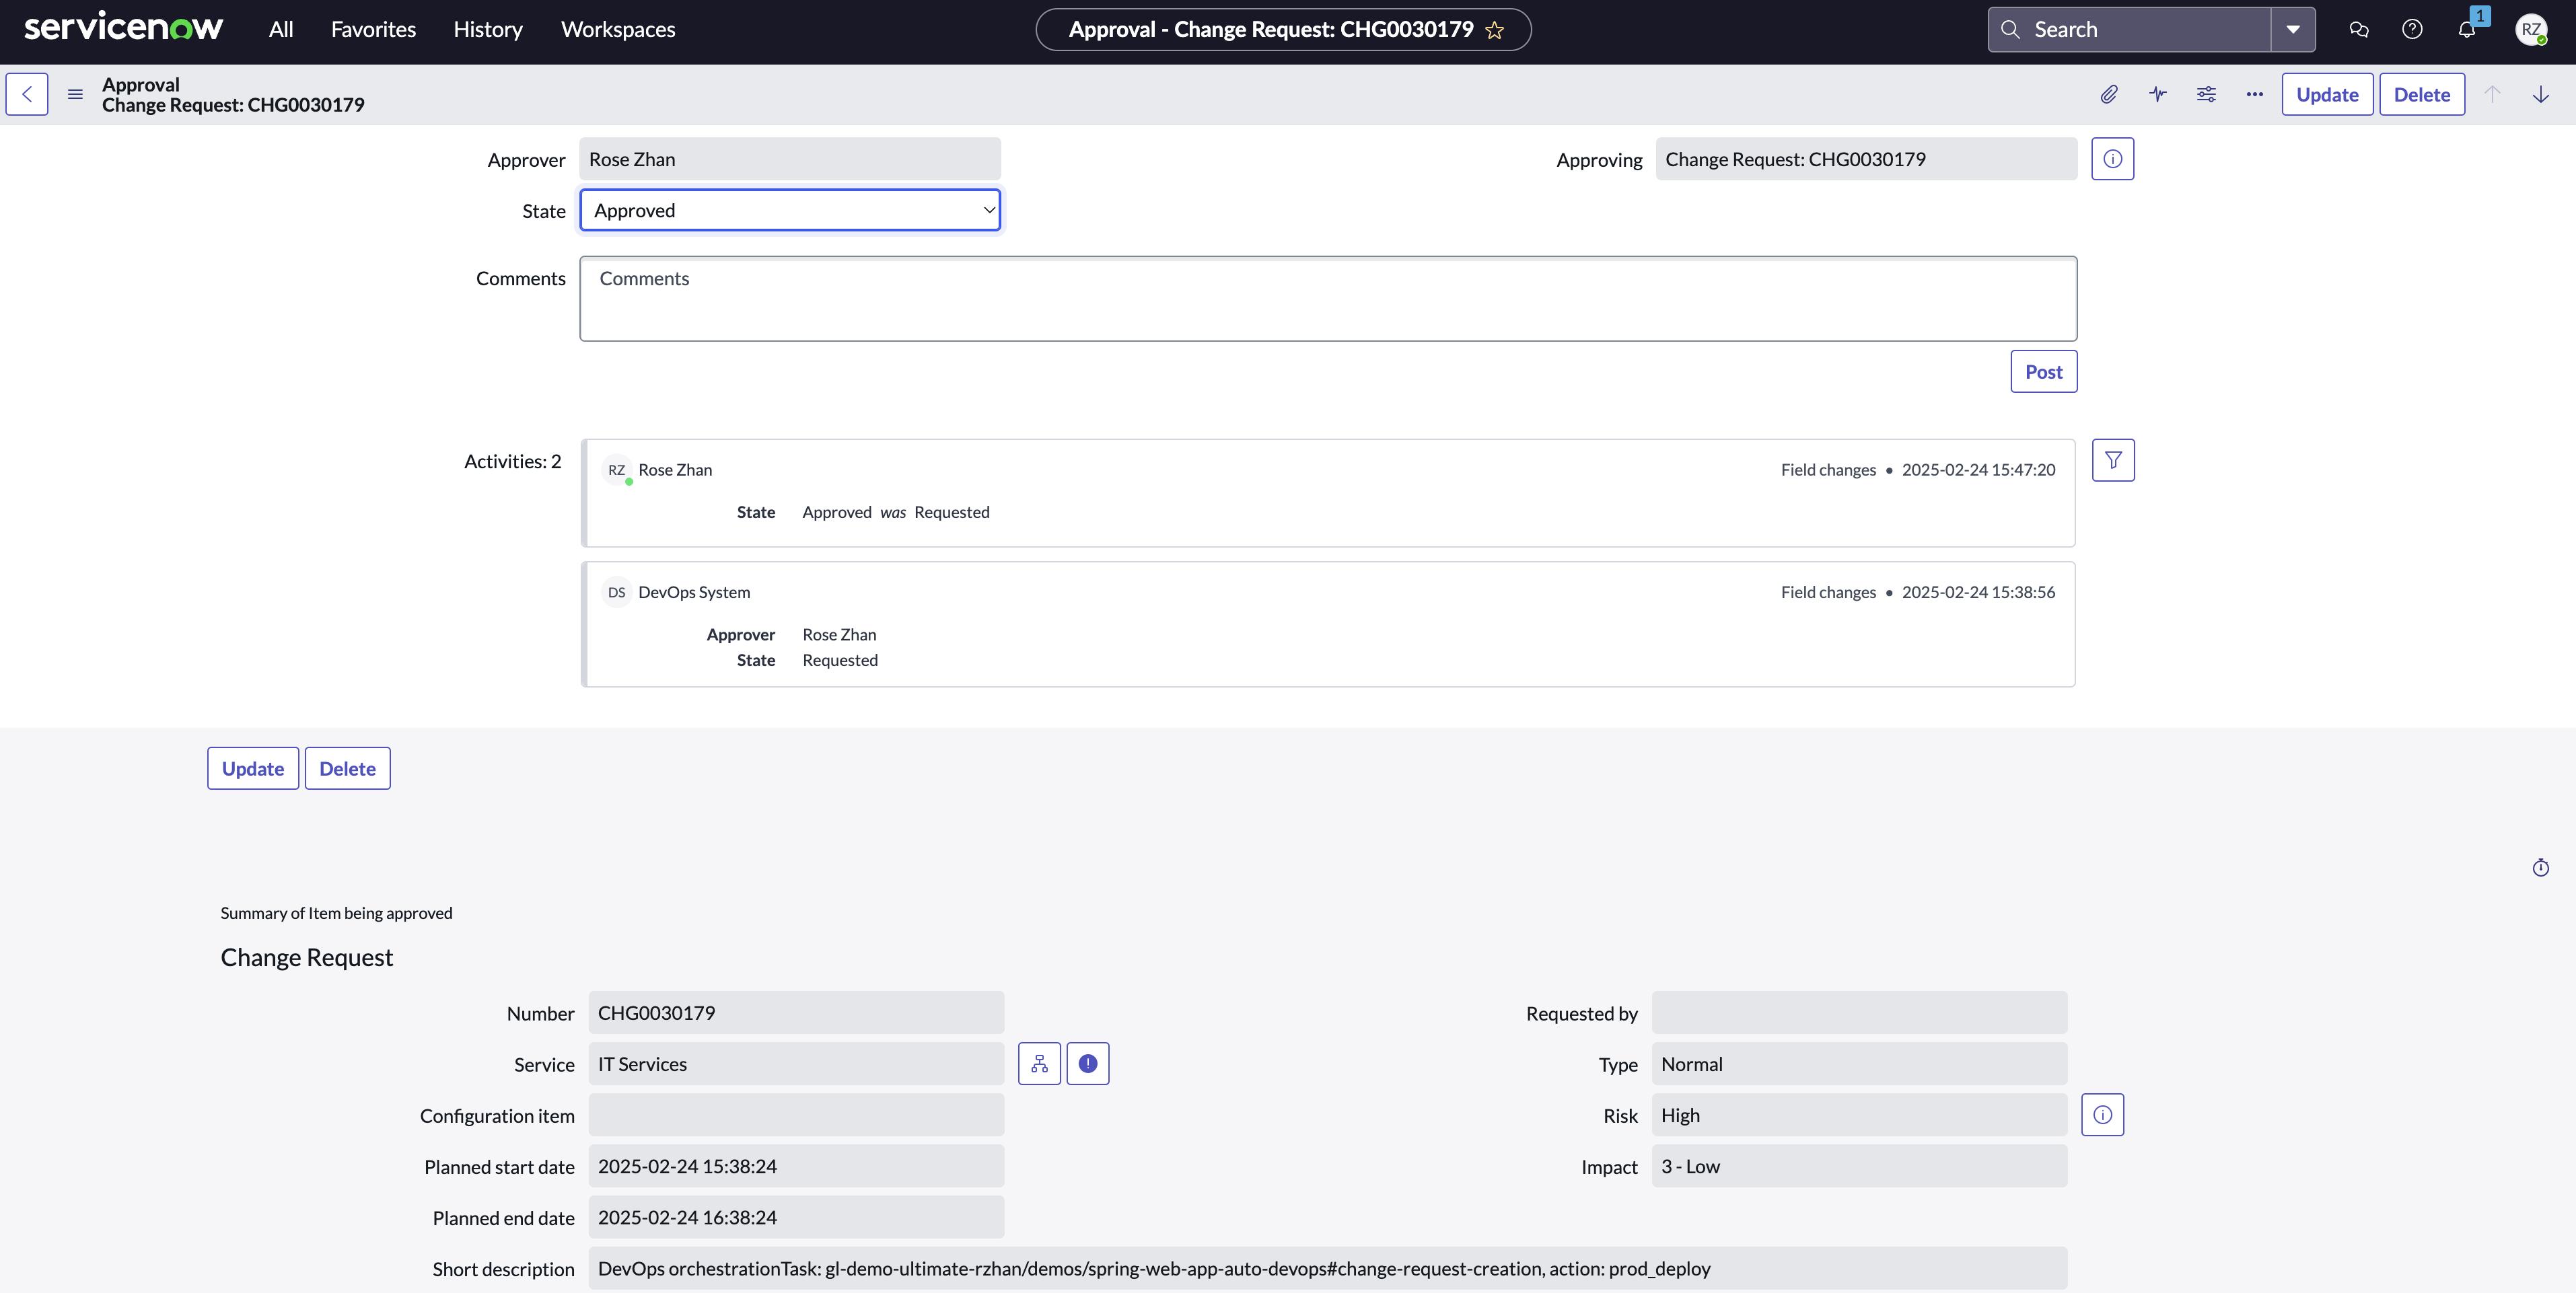Screen dimensions: 2576x1293
Task: Switch to the Favorites tab
Action: 373,29
